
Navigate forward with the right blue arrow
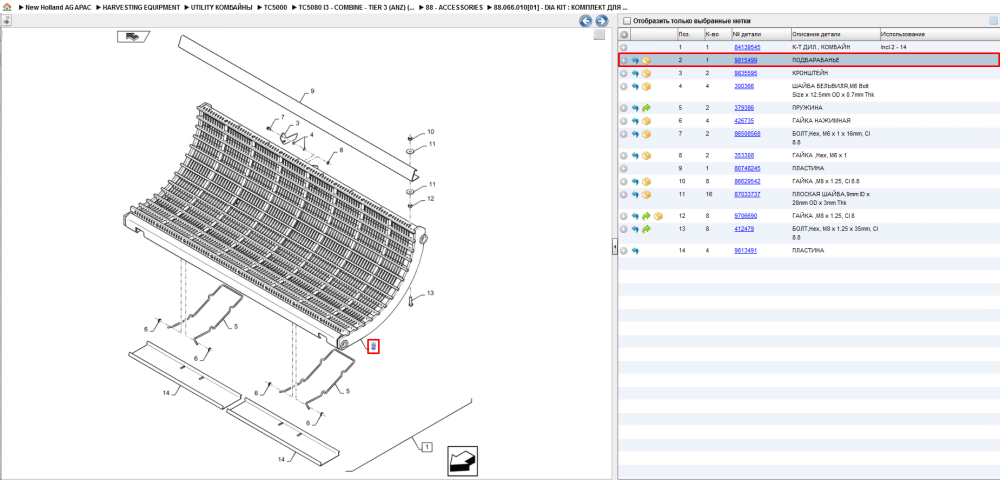coord(600,21)
